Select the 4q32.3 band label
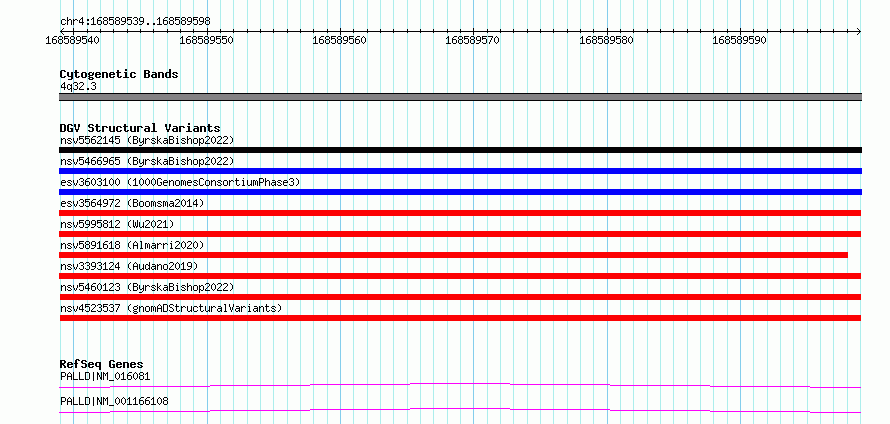 pos(77,86)
